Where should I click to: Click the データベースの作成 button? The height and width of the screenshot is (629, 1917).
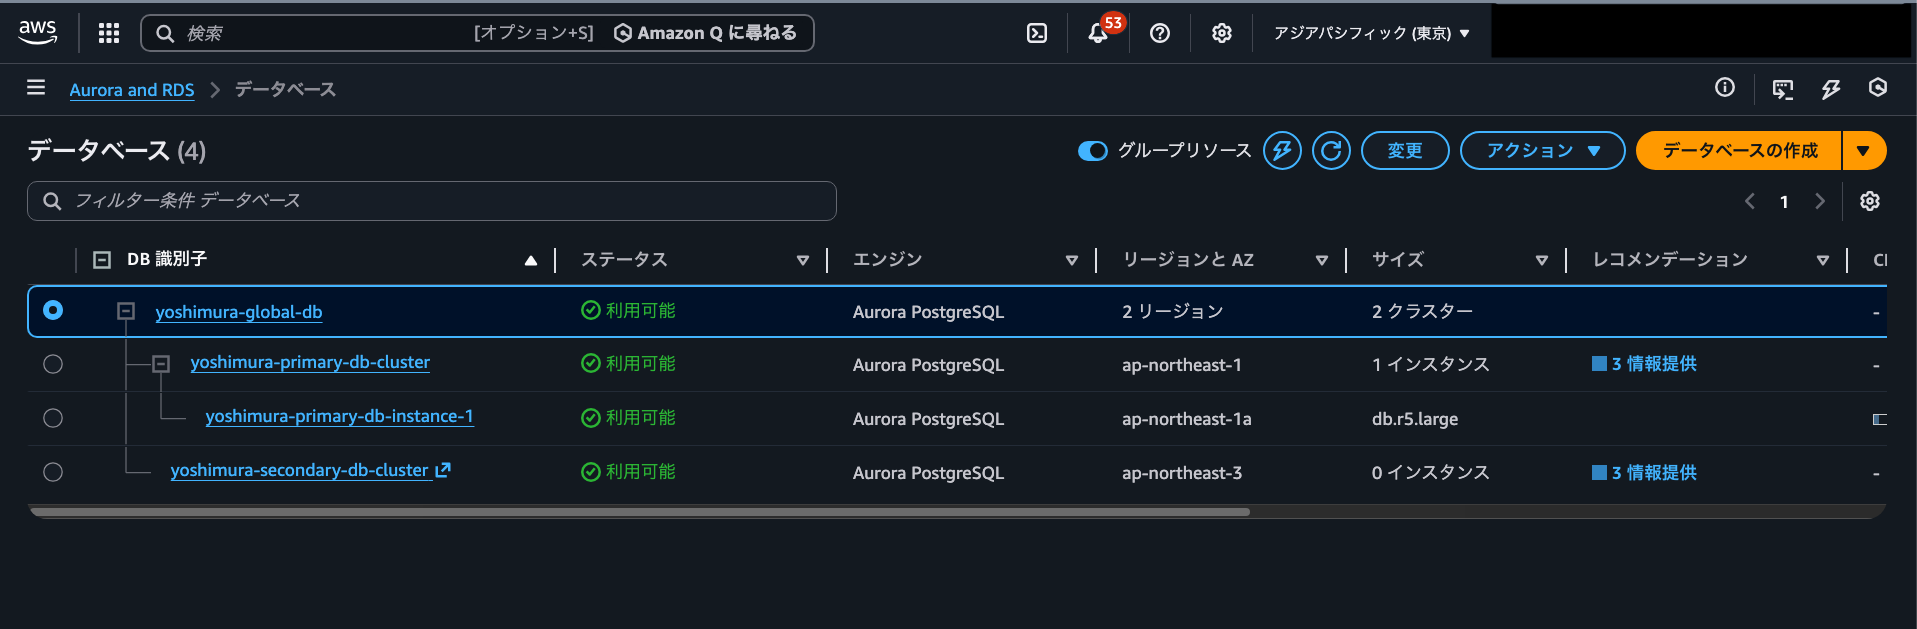1739,151
